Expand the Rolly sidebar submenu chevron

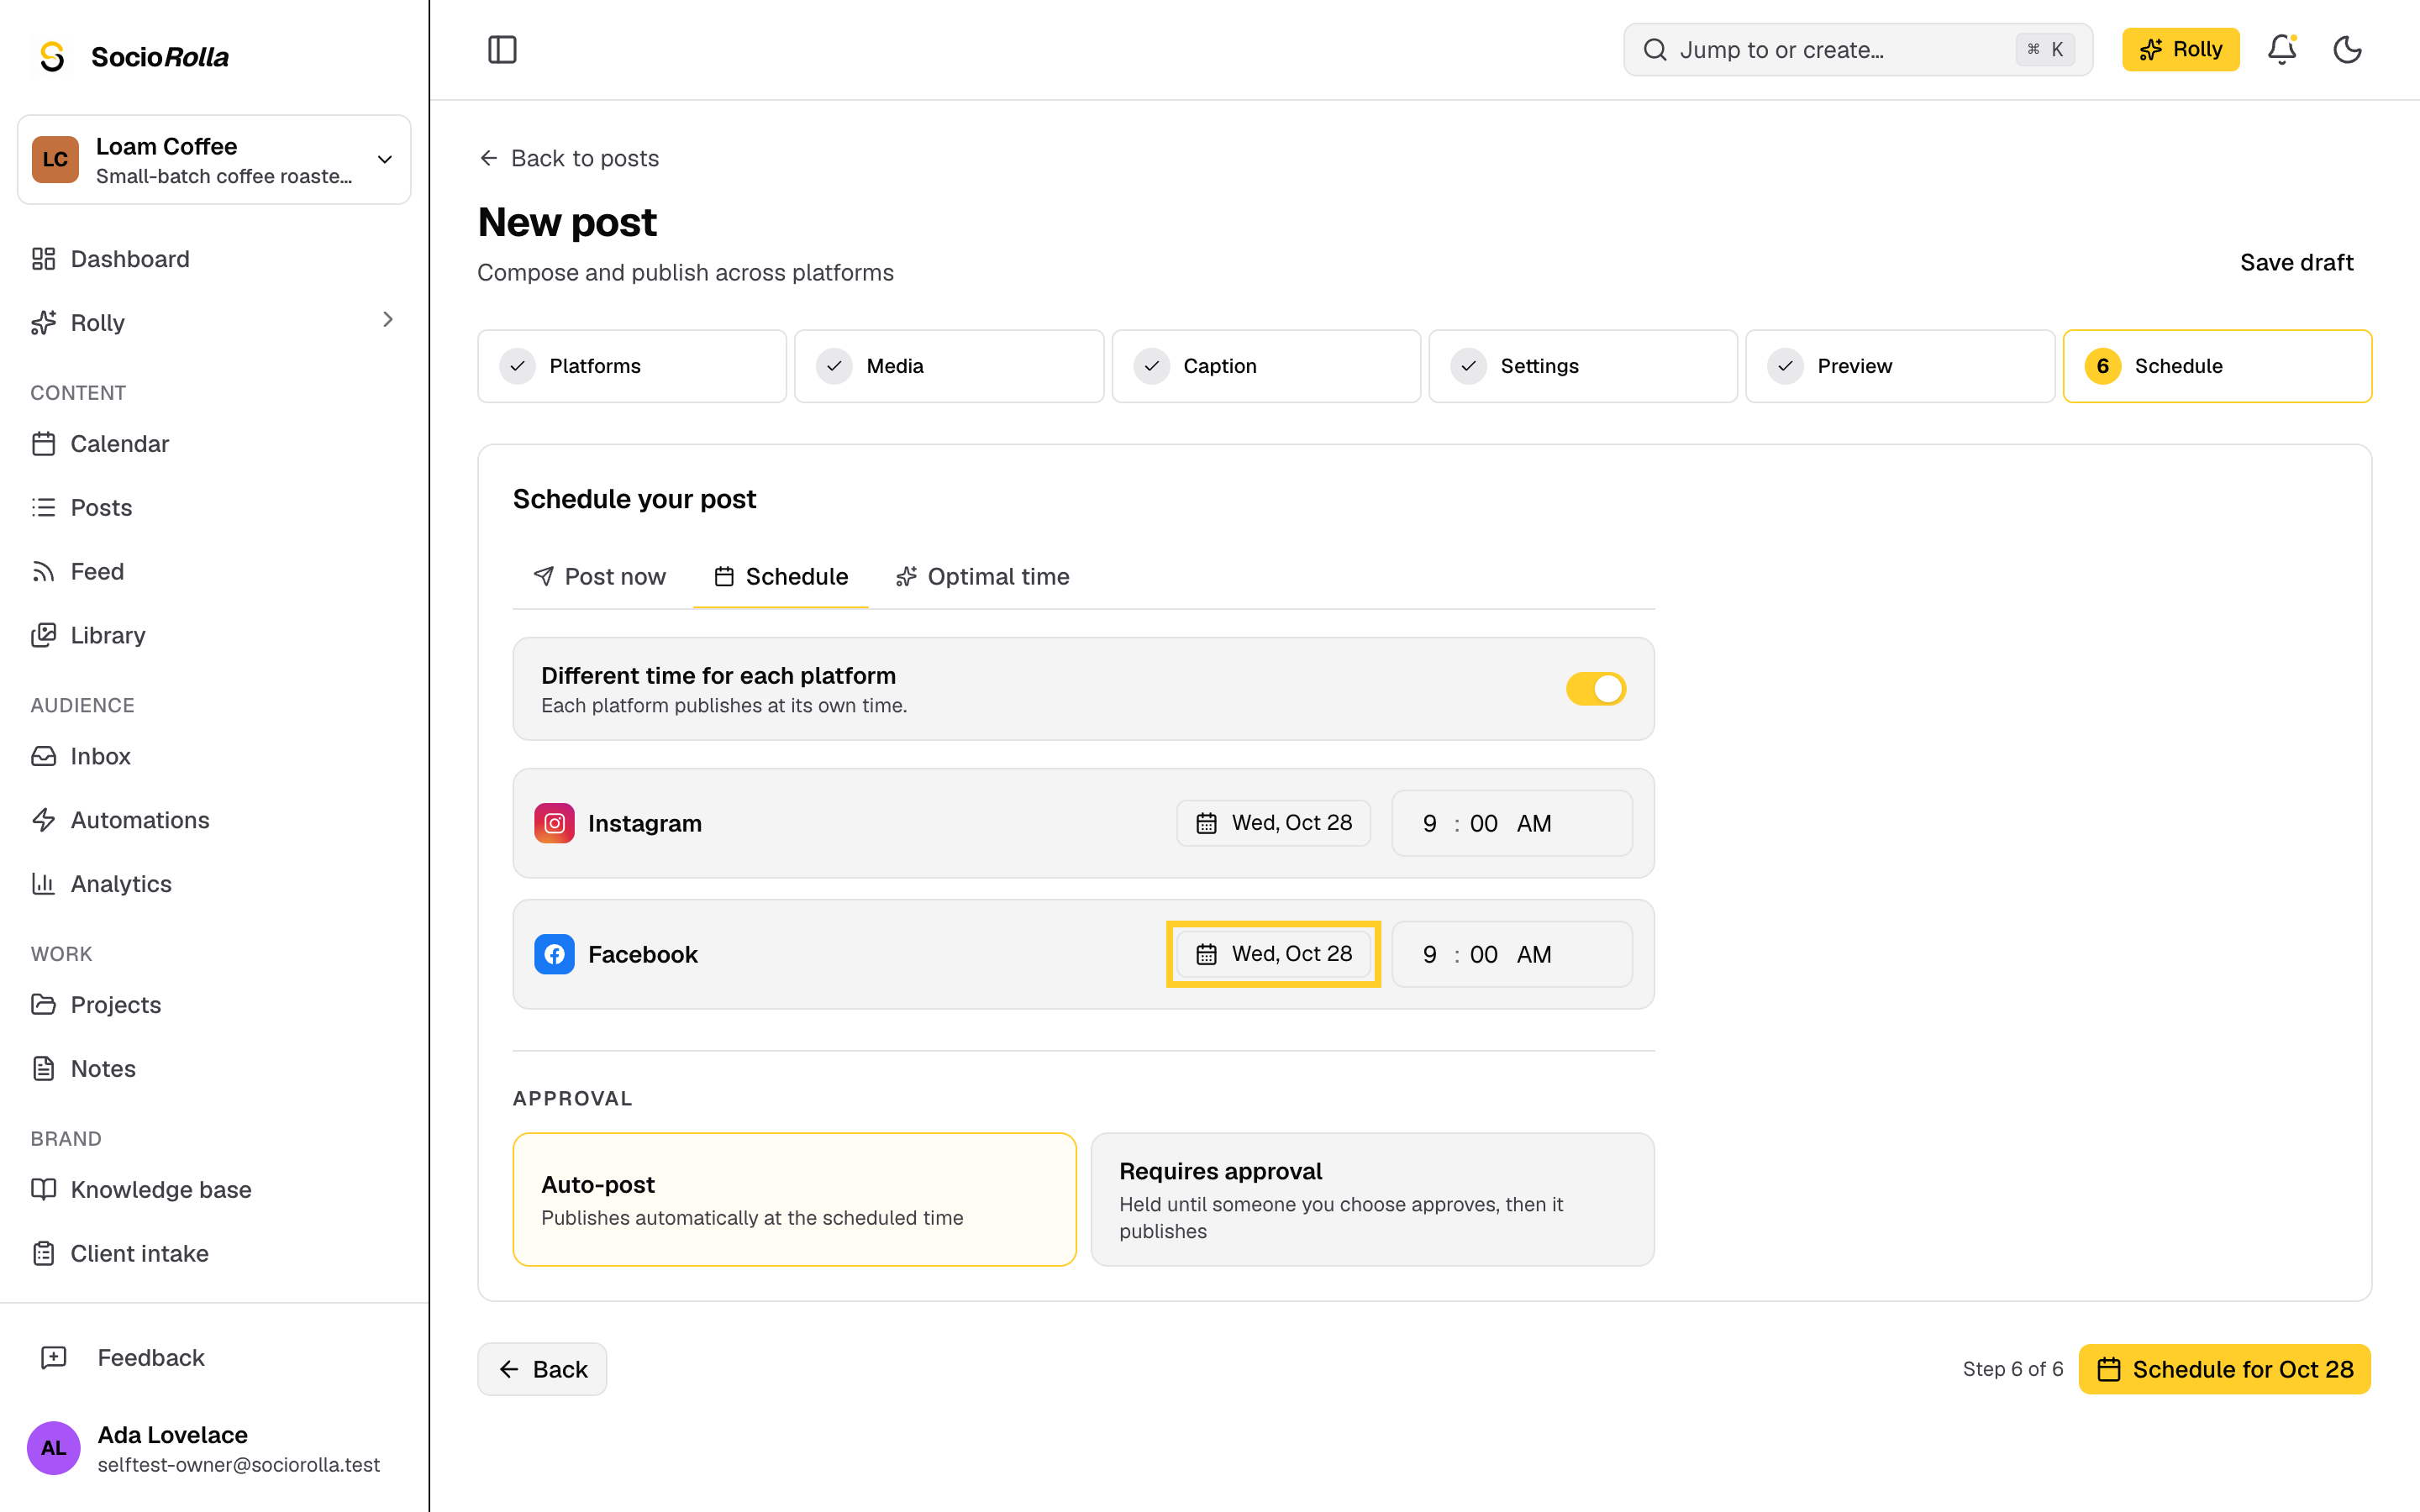coord(388,320)
